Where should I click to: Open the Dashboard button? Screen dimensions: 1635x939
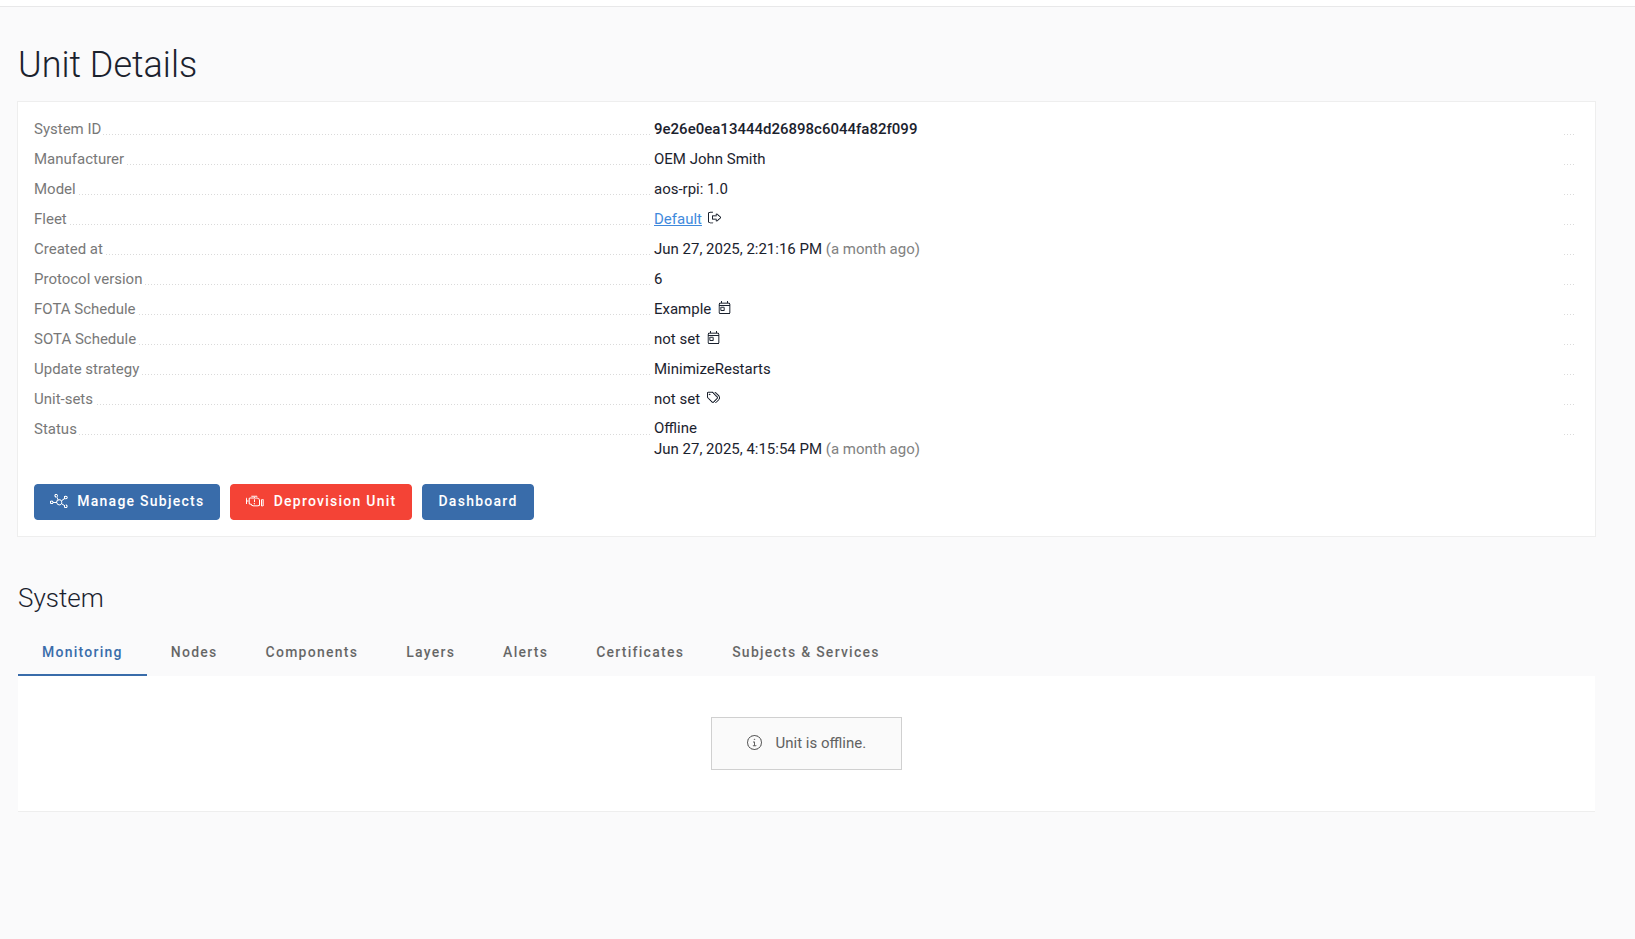click(x=477, y=502)
